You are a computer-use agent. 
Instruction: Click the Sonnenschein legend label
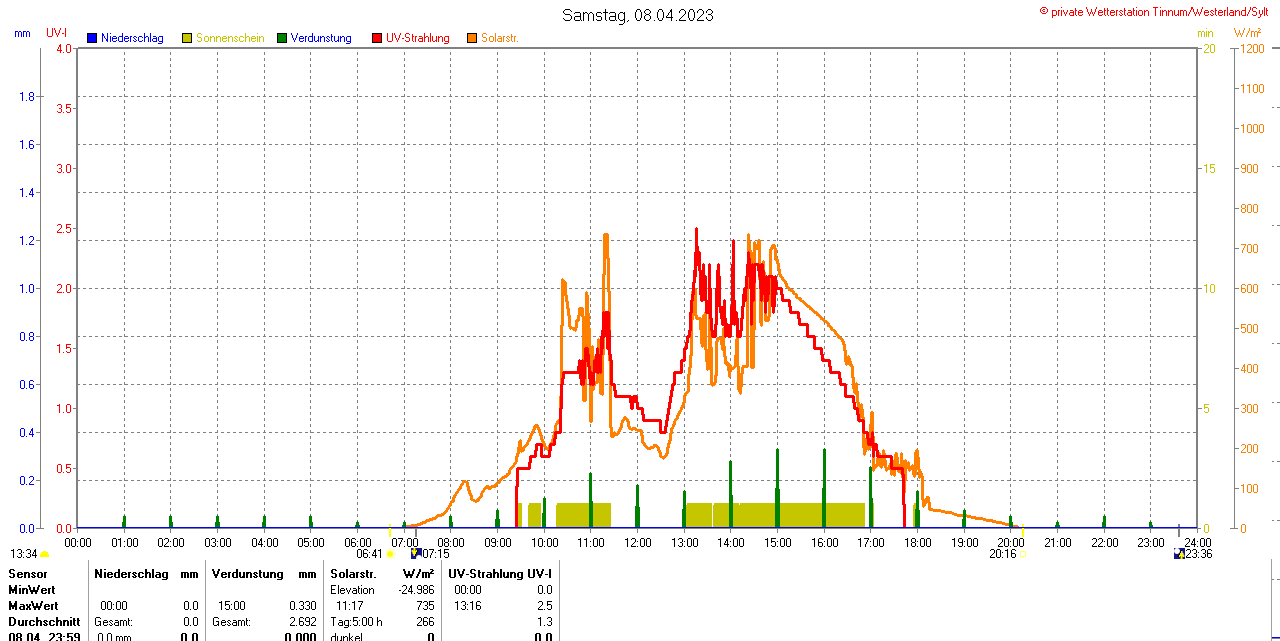[230, 38]
